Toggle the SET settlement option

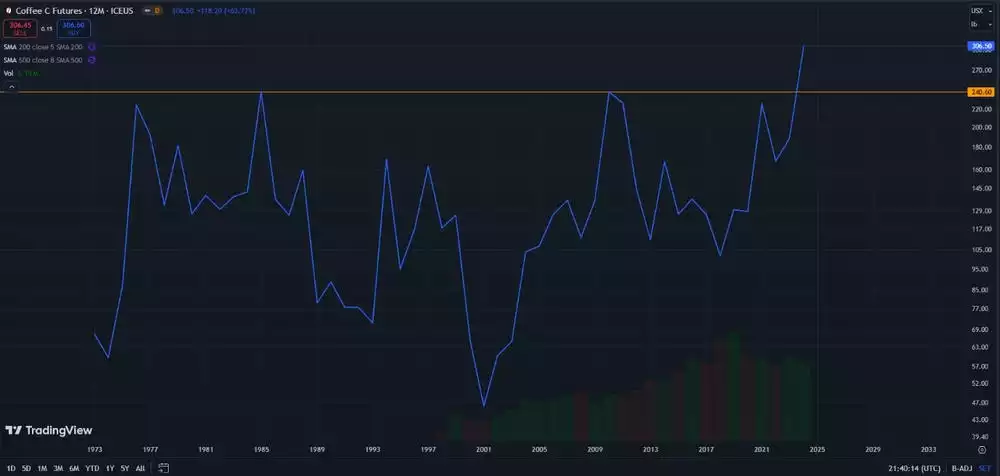click(985, 468)
